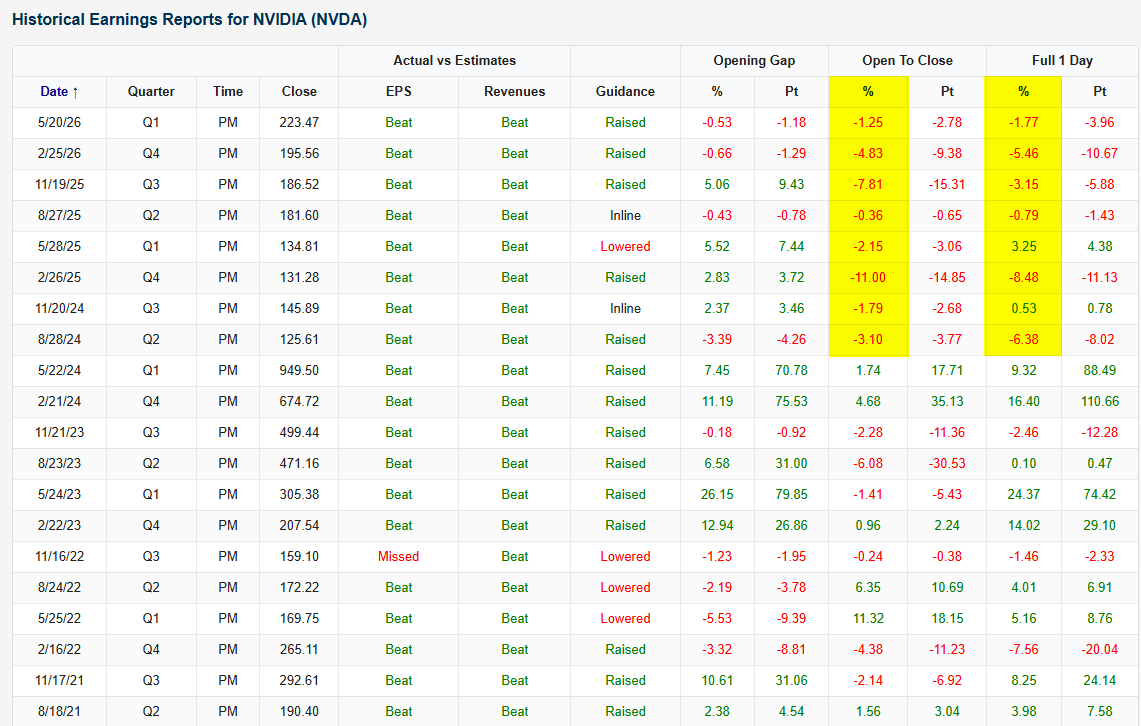Image resolution: width=1141 pixels, height=726 pixels.
Task: Click the full-day point value 110.66
Action: [1100, 402]
